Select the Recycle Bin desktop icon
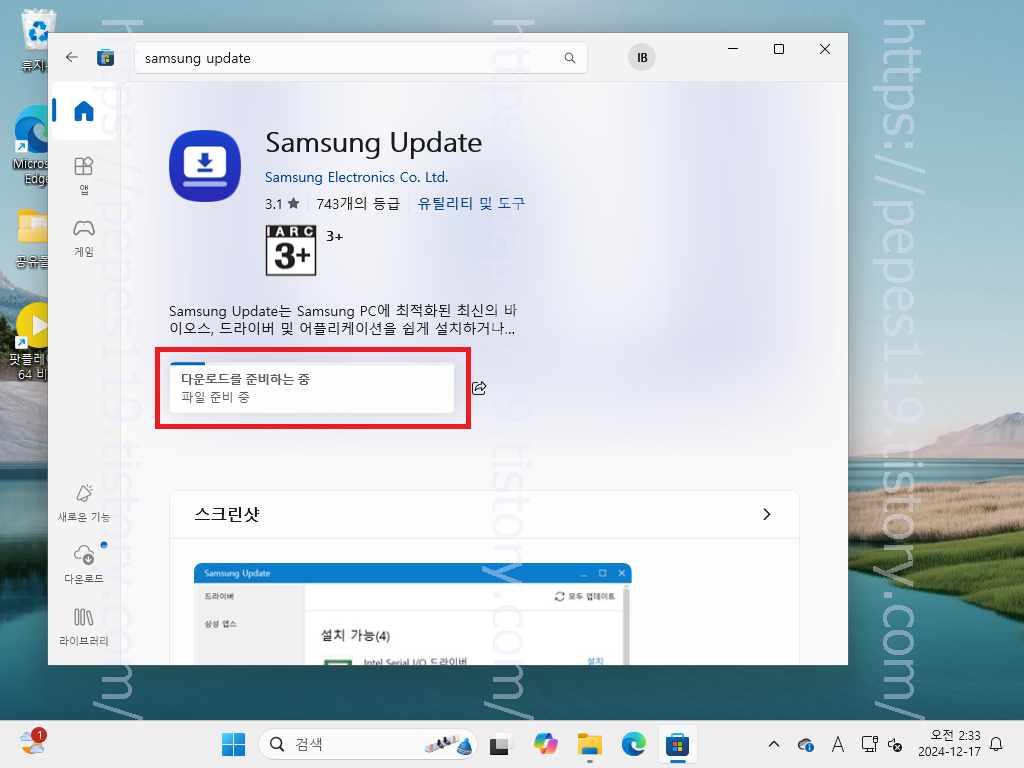The width and height of the screenshot is (1024, 768). coord(35,40)
